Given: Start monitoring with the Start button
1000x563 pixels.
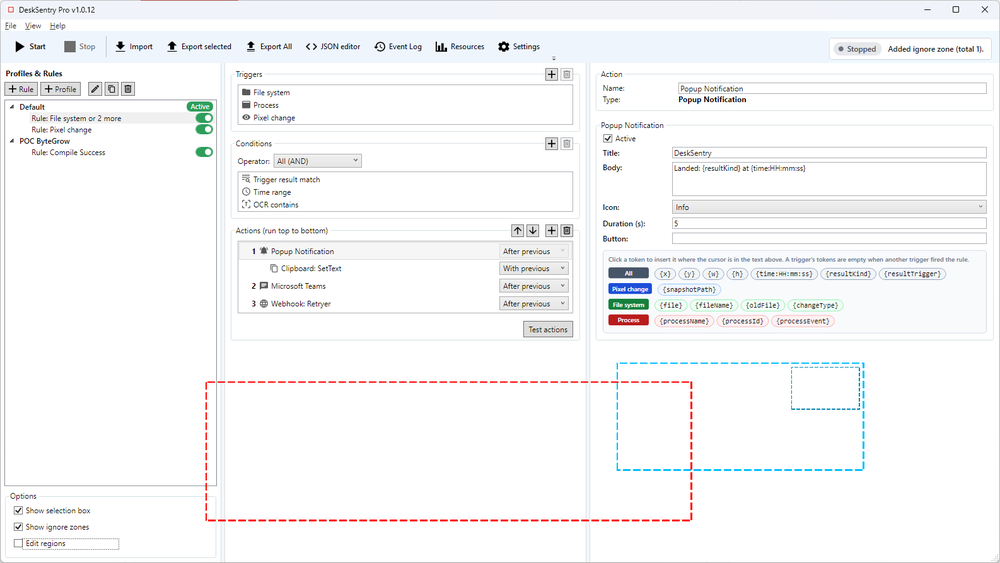Looking at the screenshot, I should [30, 47].
